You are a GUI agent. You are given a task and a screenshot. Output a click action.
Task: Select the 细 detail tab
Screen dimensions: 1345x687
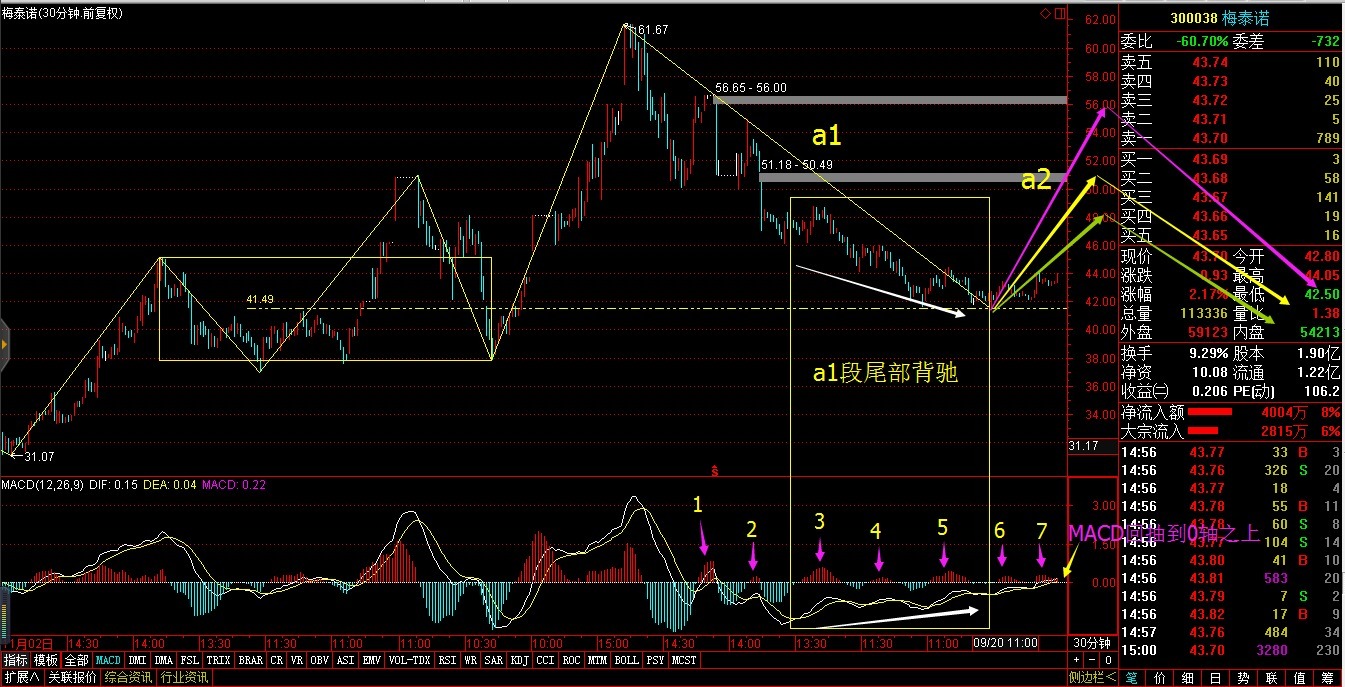1188,677
